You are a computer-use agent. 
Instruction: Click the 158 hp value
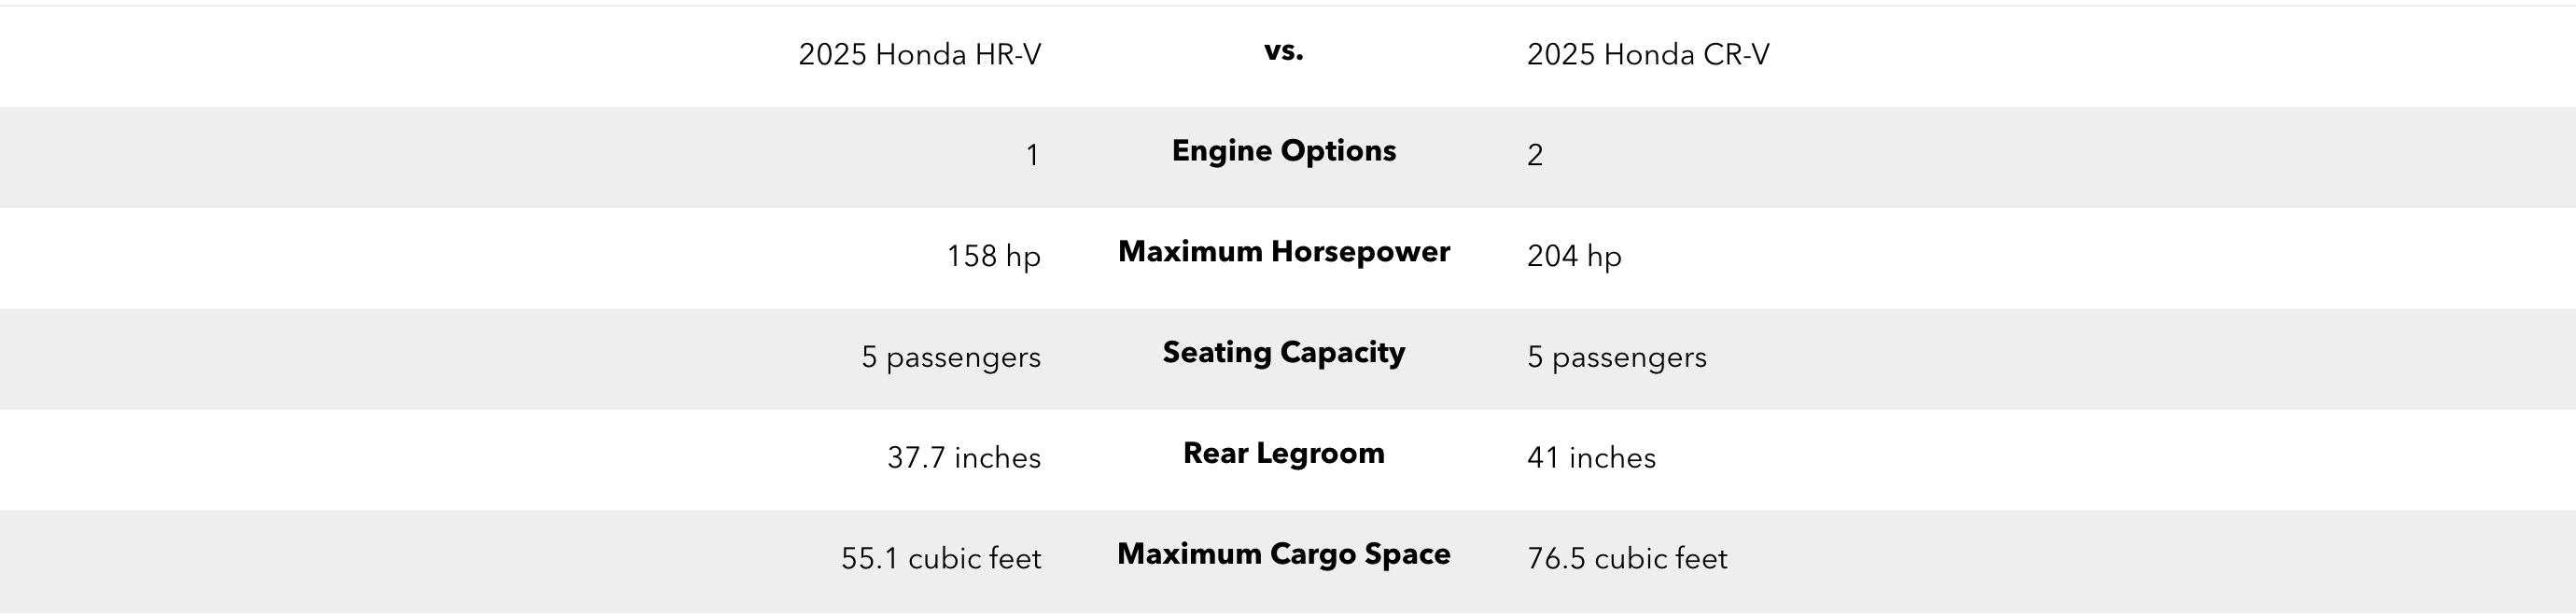(993, 256)
